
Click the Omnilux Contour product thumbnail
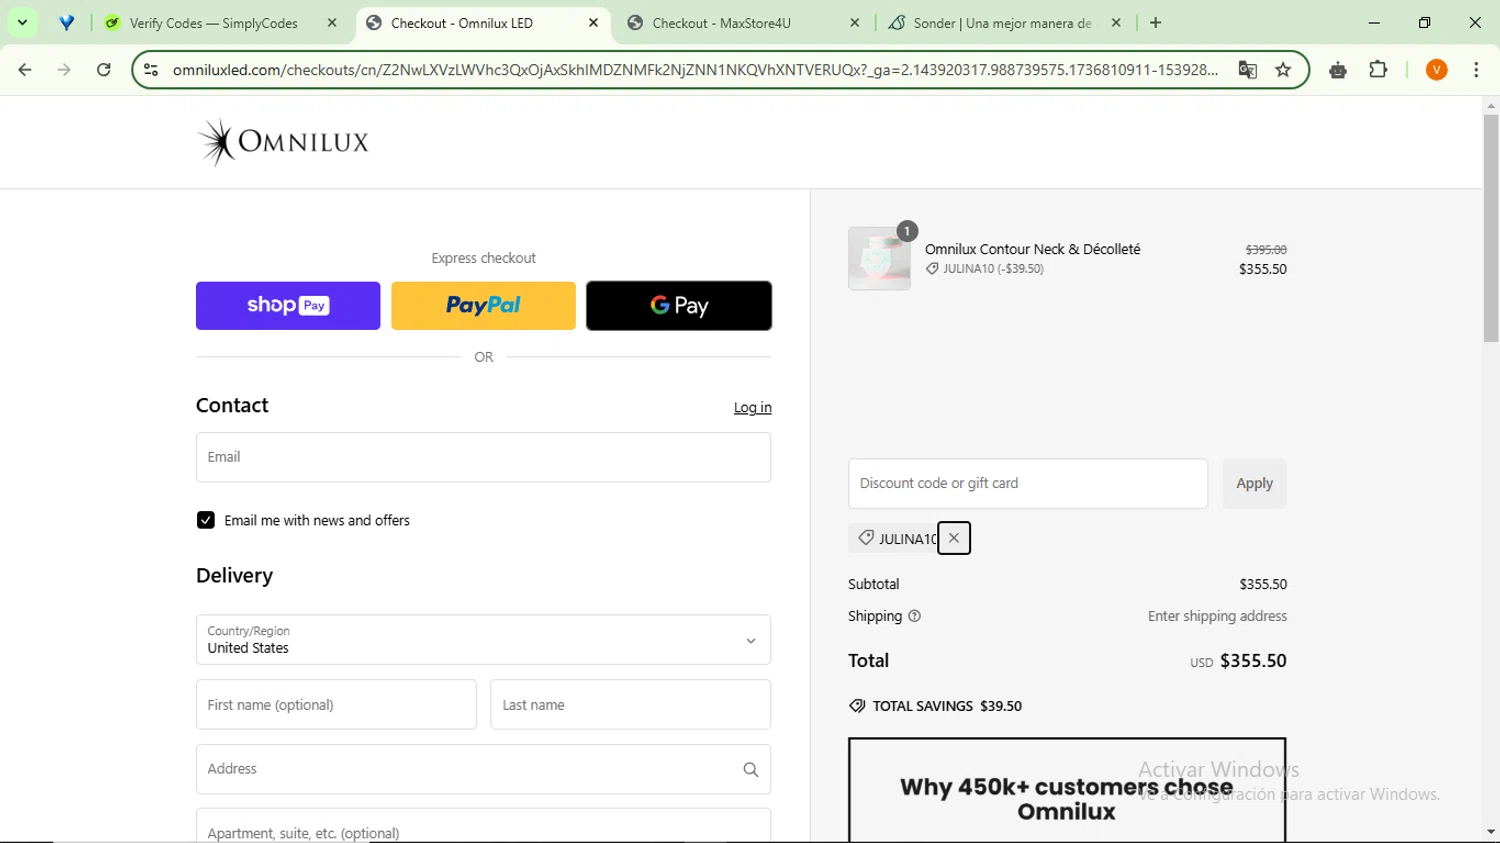point(879,258)
